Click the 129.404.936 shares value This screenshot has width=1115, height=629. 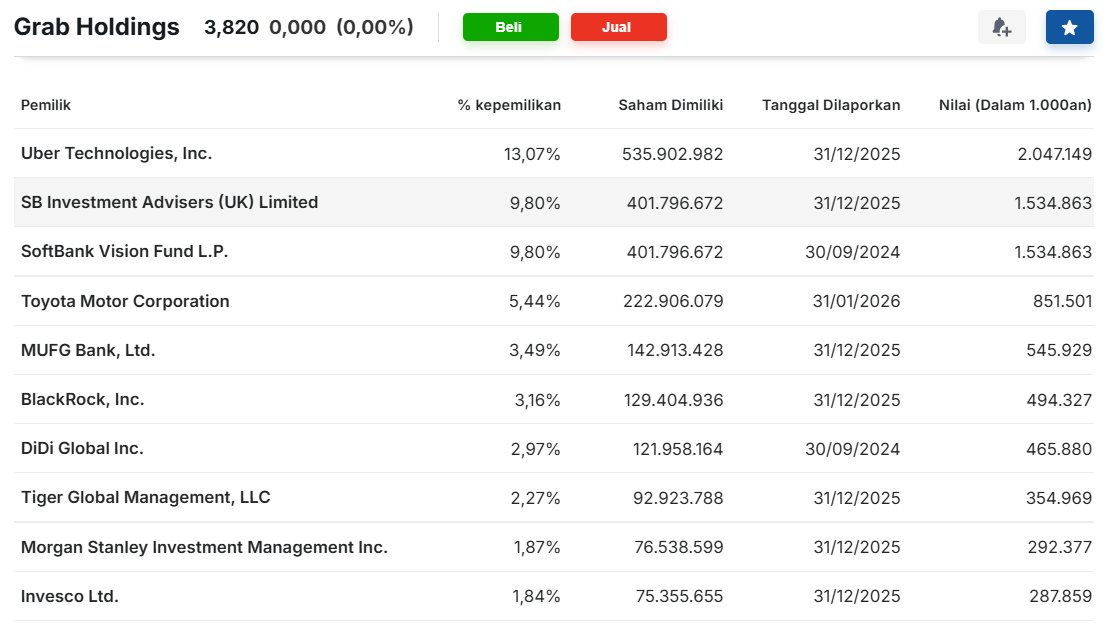[x=674, y=400]
